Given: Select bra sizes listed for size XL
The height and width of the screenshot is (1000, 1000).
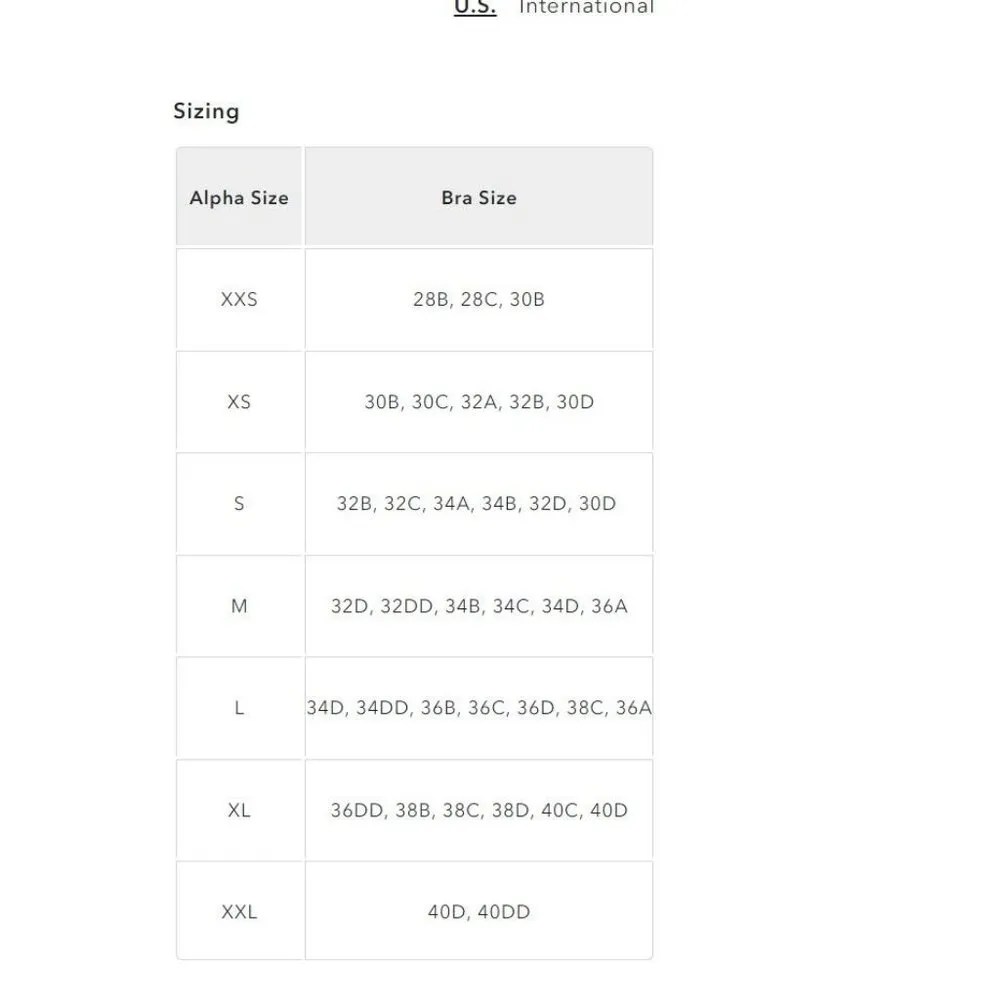Looking at the screenshot, I should pos(479,810).
